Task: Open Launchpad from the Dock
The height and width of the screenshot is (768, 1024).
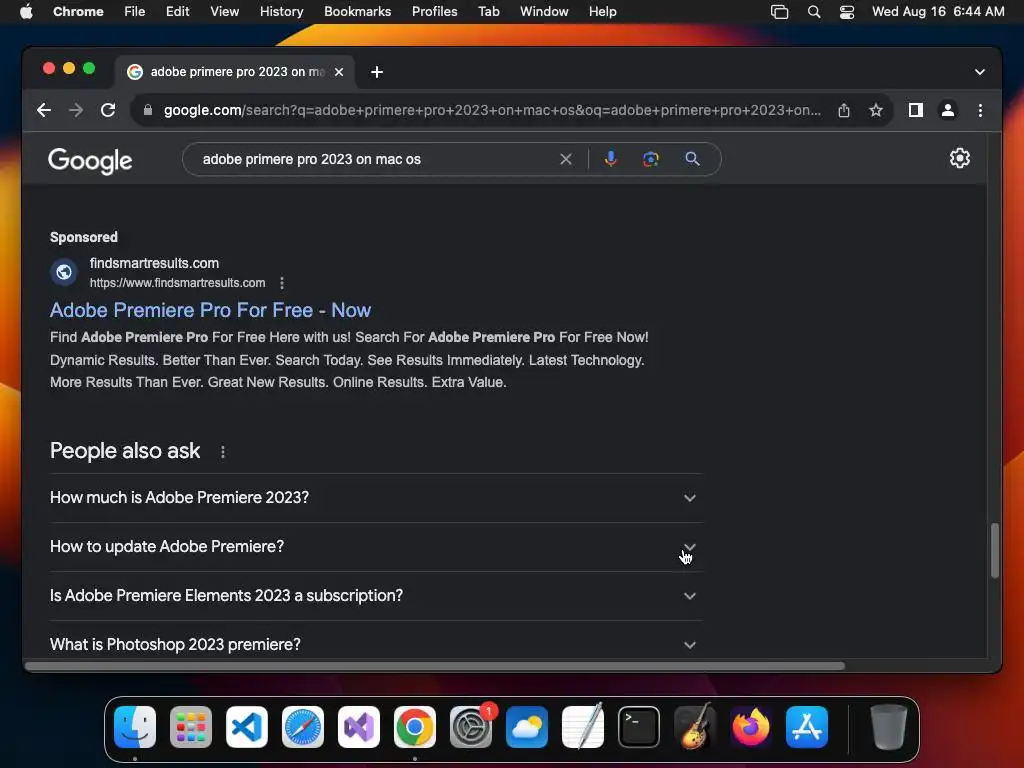Action: point(191,727)
